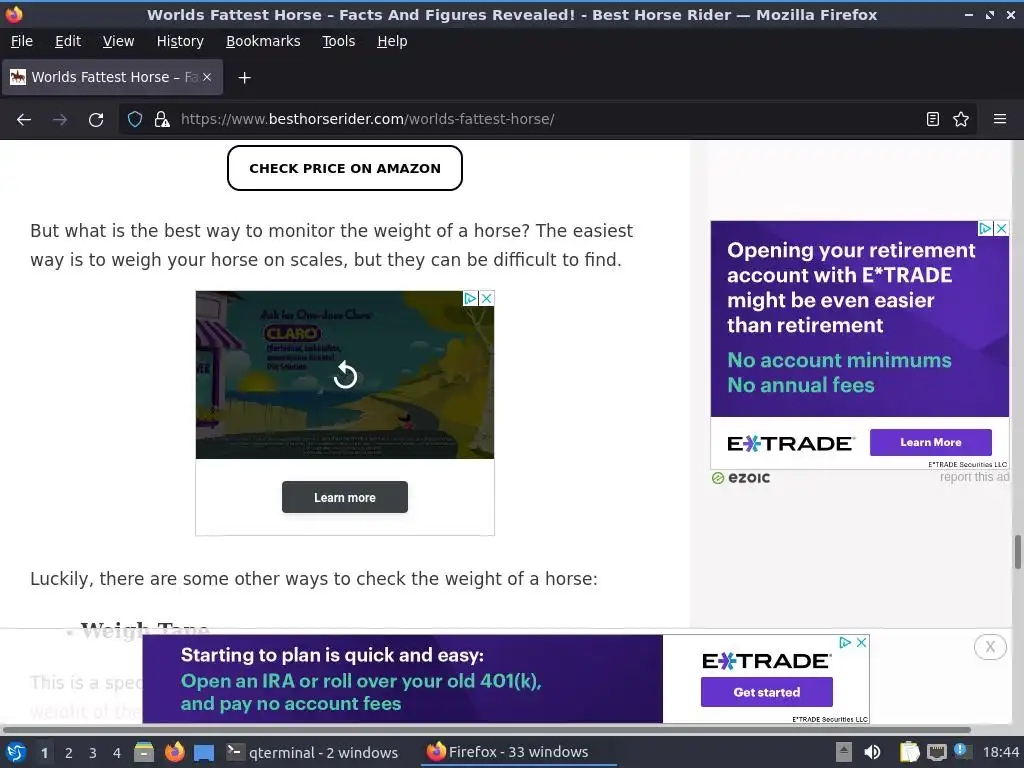Click Check Price on Amazon button
Image resolution: width=1024 pixels, height=768 pixels.
pos(345,168)
